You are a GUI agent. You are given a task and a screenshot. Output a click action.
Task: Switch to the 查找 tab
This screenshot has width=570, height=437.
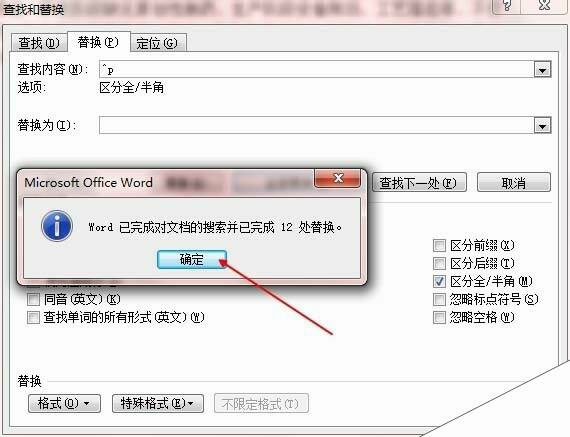[x=39, y=43]
